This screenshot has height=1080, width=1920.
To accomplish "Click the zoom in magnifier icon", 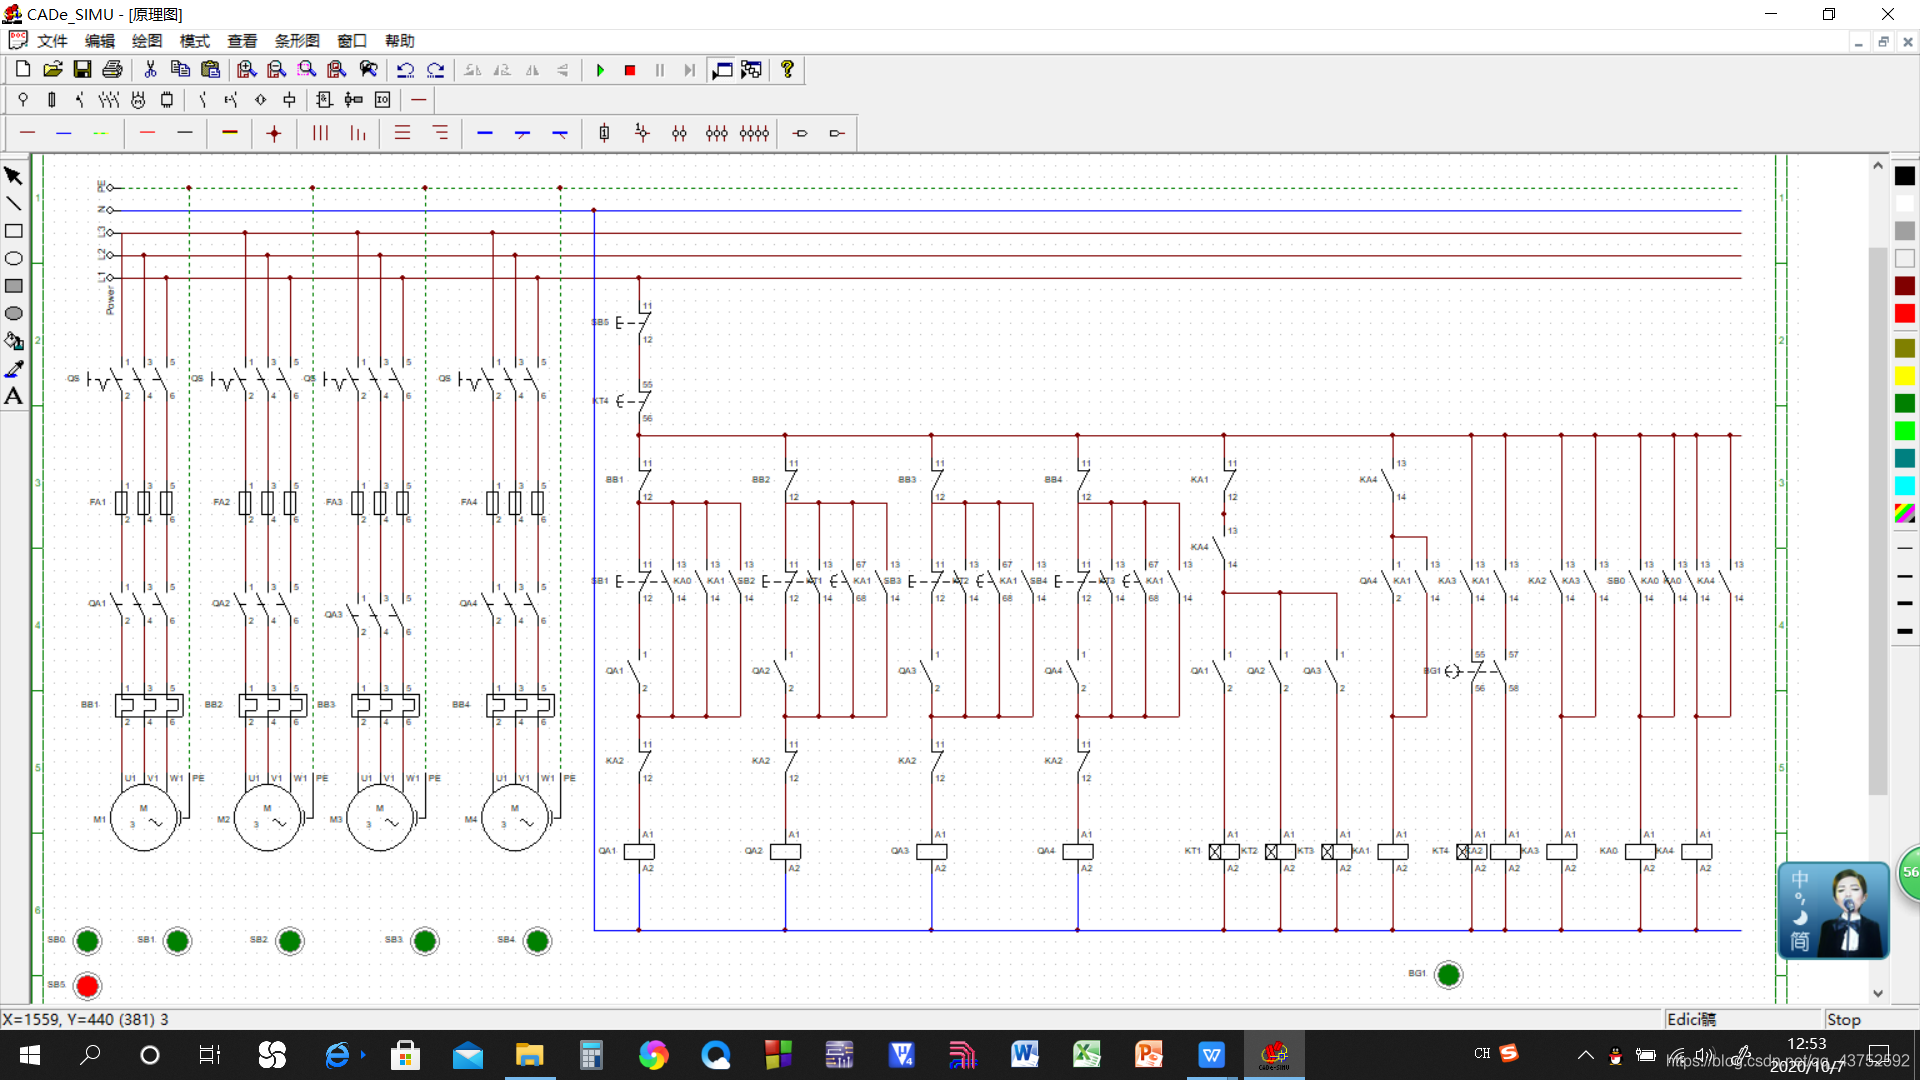I will click(x=246, y=70).
